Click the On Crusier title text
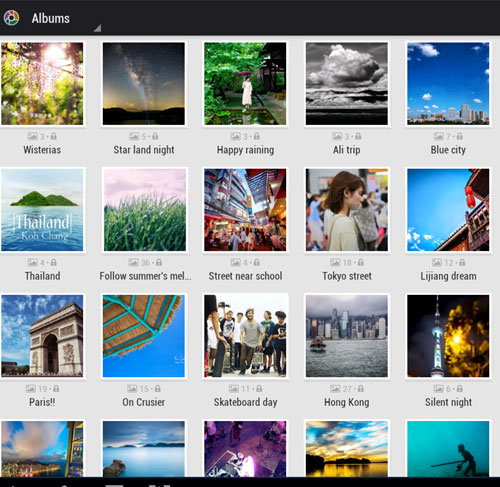The width and height of the screenshot is (500, 487). 144,402
